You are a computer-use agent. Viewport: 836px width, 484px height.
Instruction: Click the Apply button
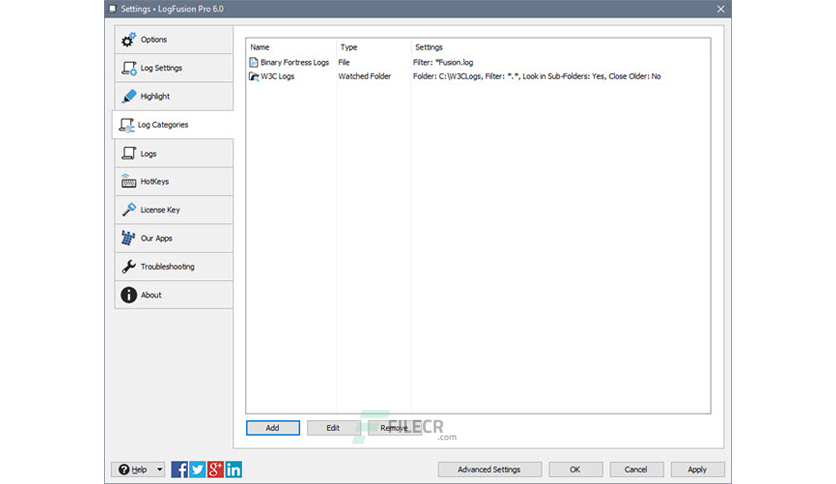(x=697, y=469)
